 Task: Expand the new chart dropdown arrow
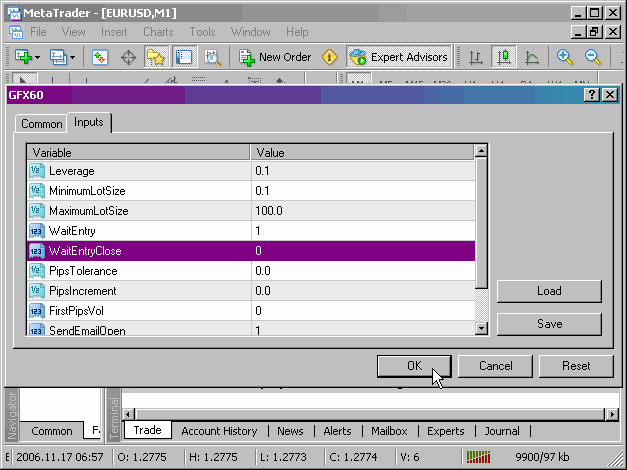pyautogui.click(x=38, y=58)
